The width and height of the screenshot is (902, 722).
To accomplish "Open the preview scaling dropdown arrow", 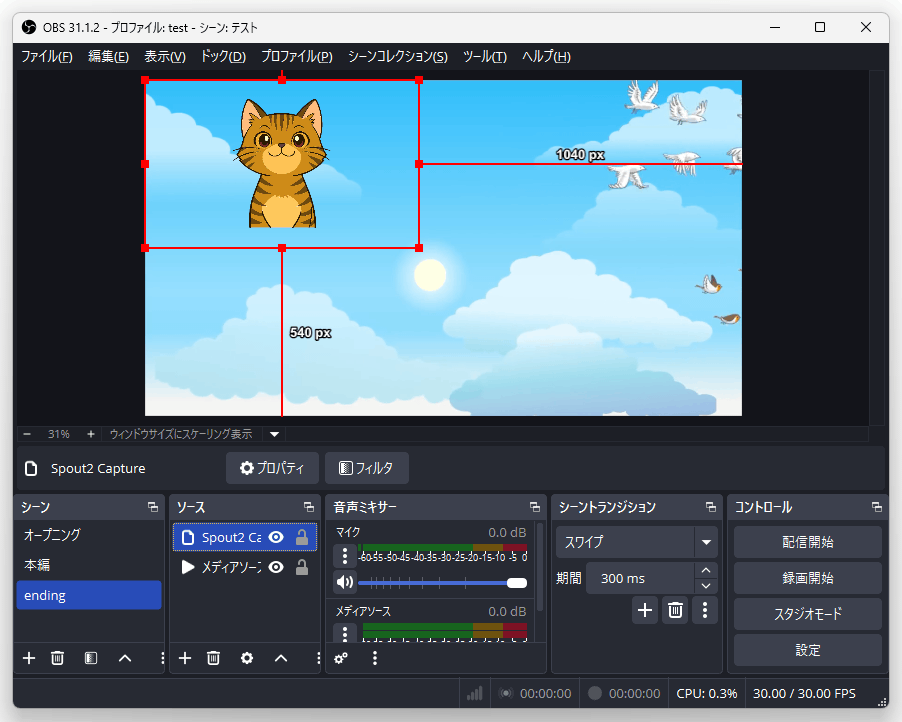I will [275, 434].
